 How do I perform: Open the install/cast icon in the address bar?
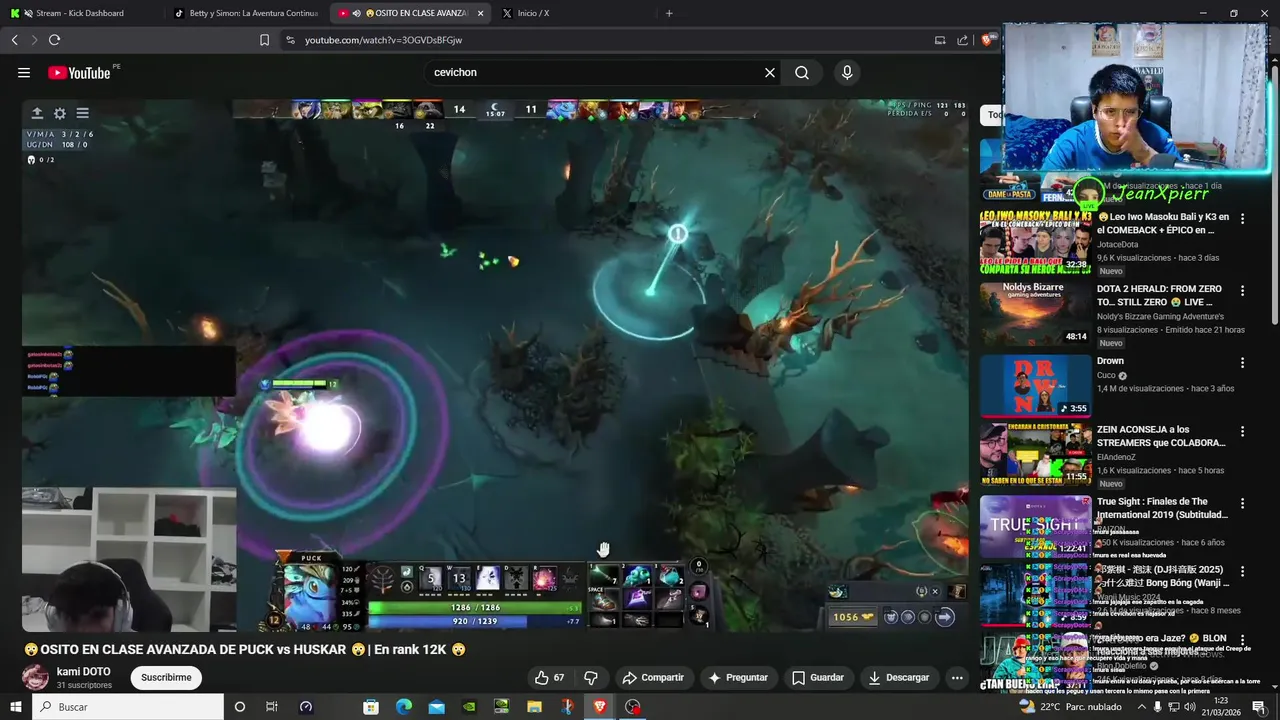tap(940, 40)
